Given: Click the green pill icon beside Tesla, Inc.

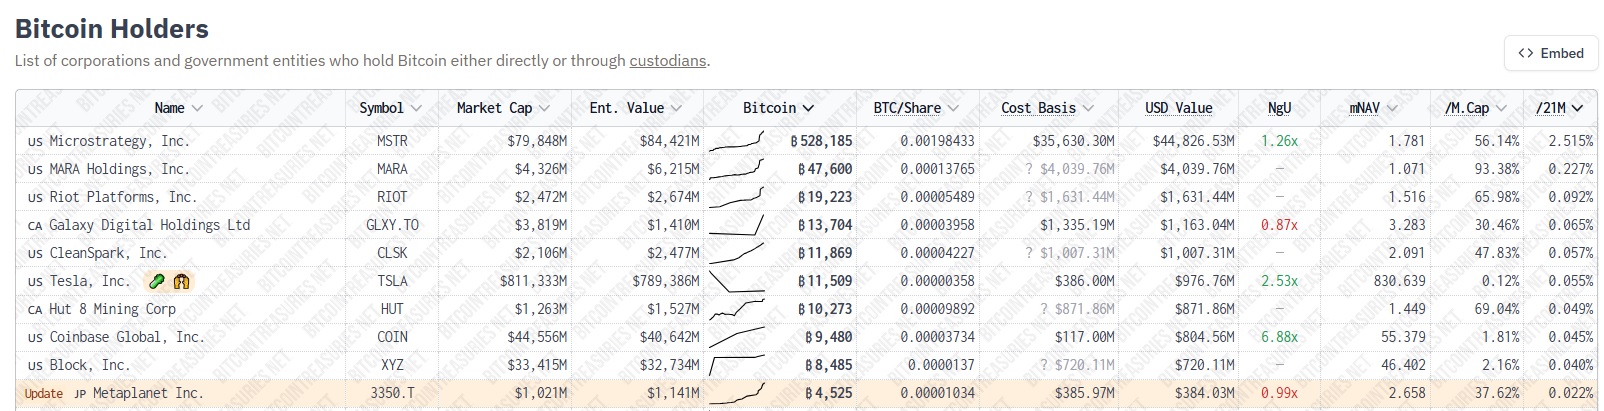Looking at the screenshot, I should coord(157,281).
